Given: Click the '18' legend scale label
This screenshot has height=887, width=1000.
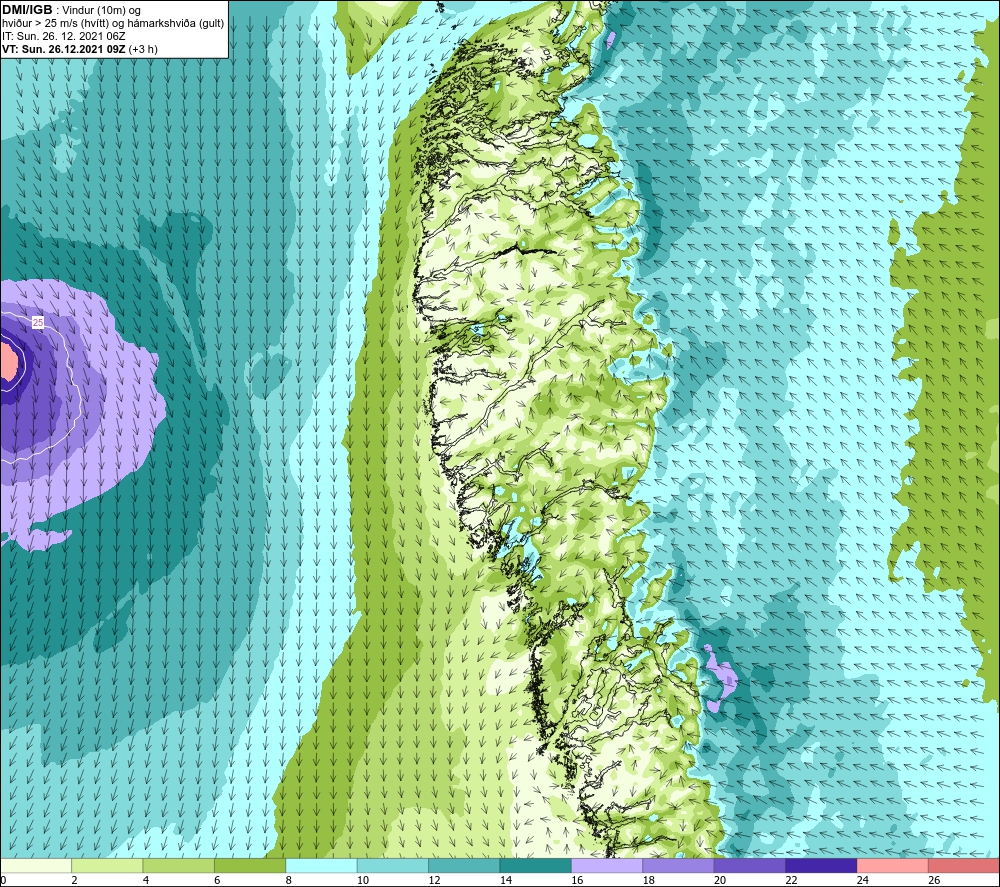Looking at the screenshot, I should pyautogui.click(x=649, y=880).
